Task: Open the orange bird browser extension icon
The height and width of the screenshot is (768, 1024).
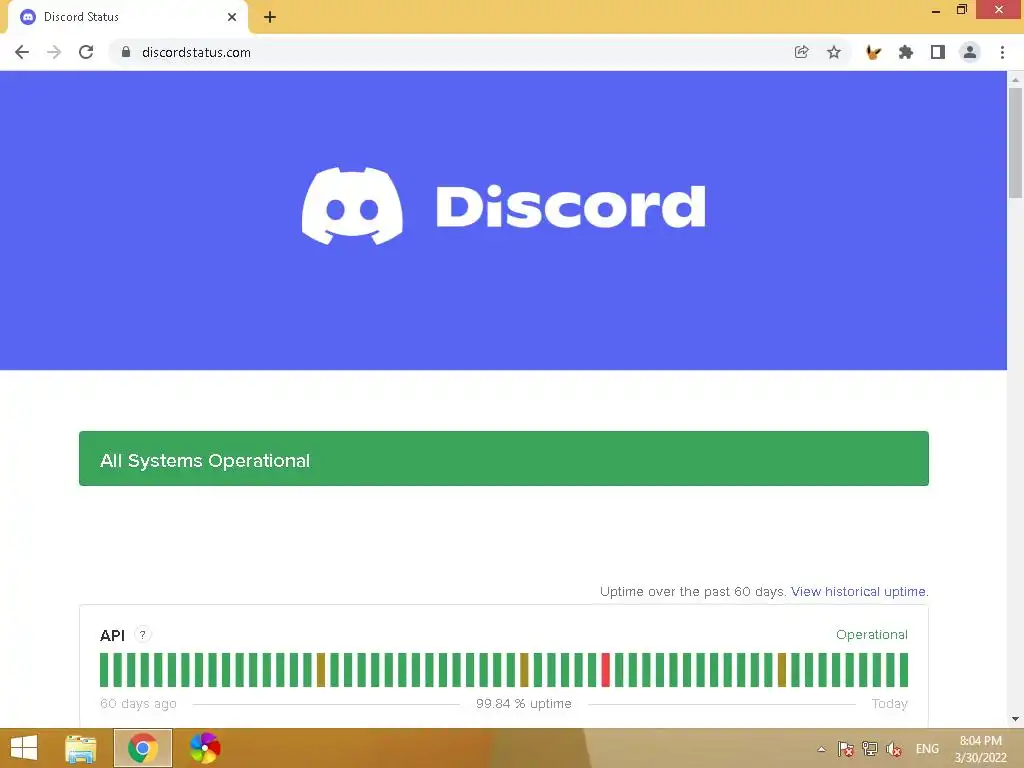Action: pos(873,52)
